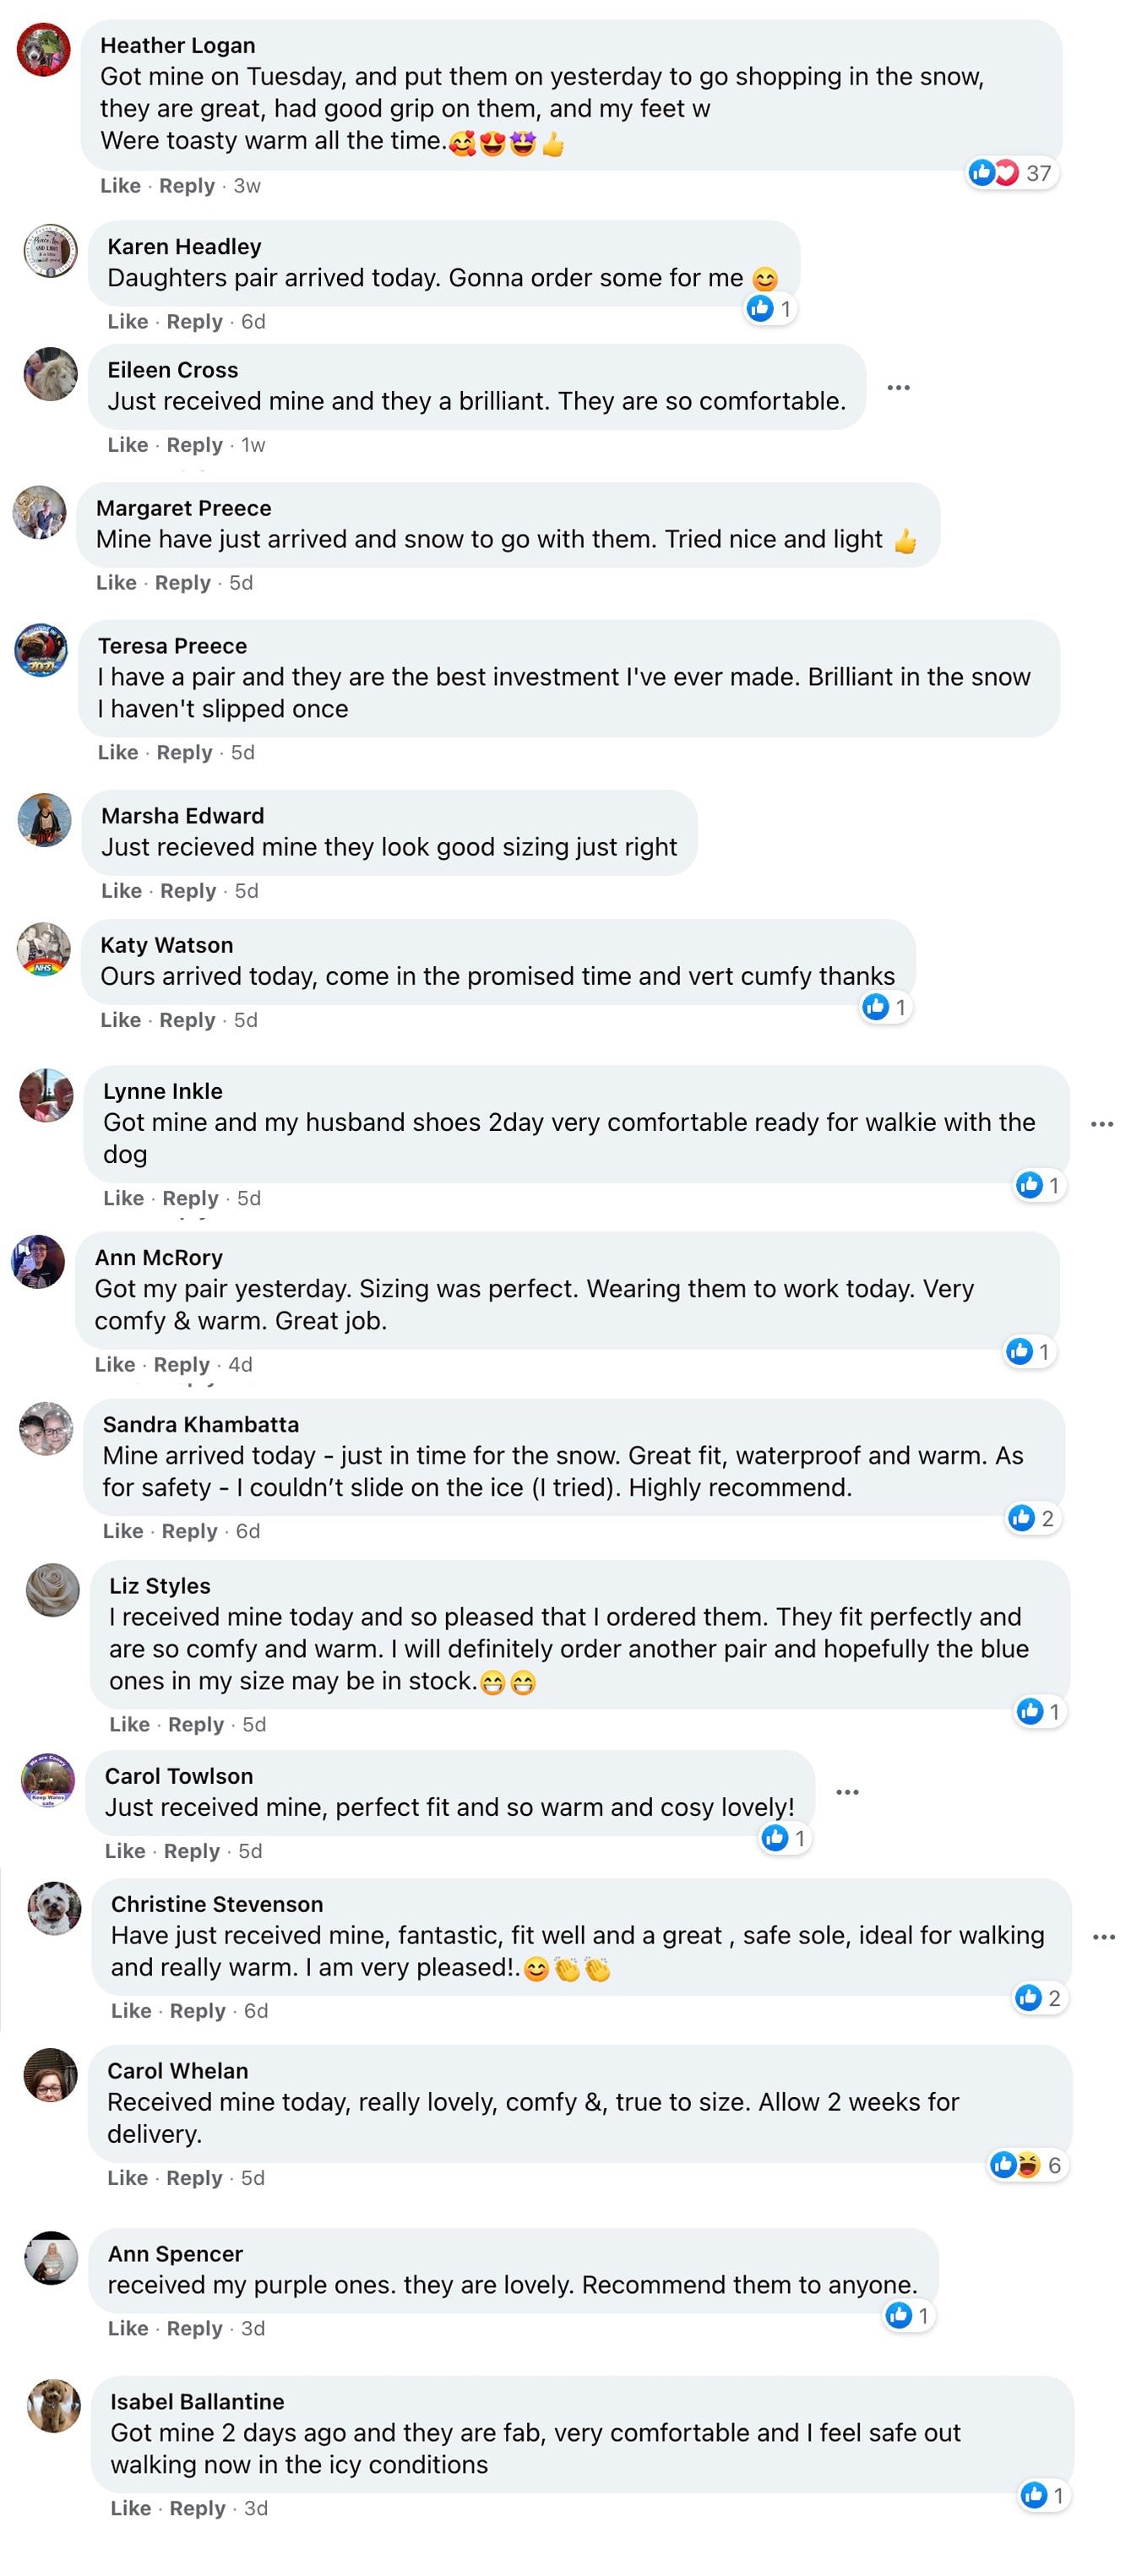
Task: Like Marsha Edward's comment
Action: pos(121,891)
